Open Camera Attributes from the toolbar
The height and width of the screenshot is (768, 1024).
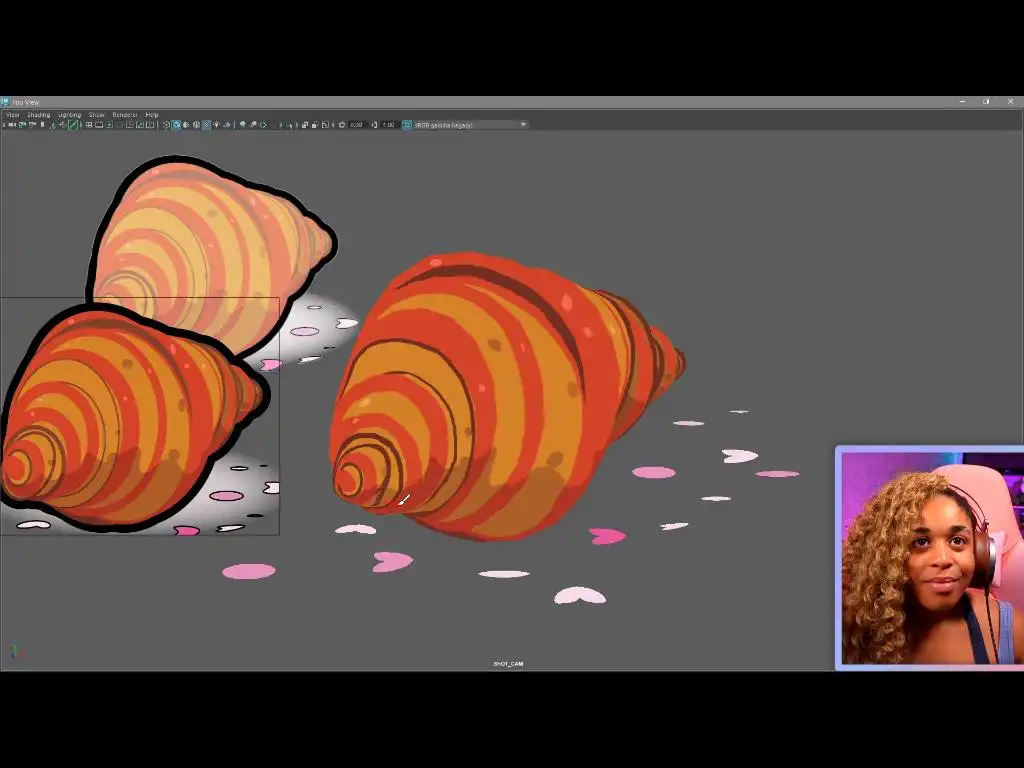click(x=33, y=124)
